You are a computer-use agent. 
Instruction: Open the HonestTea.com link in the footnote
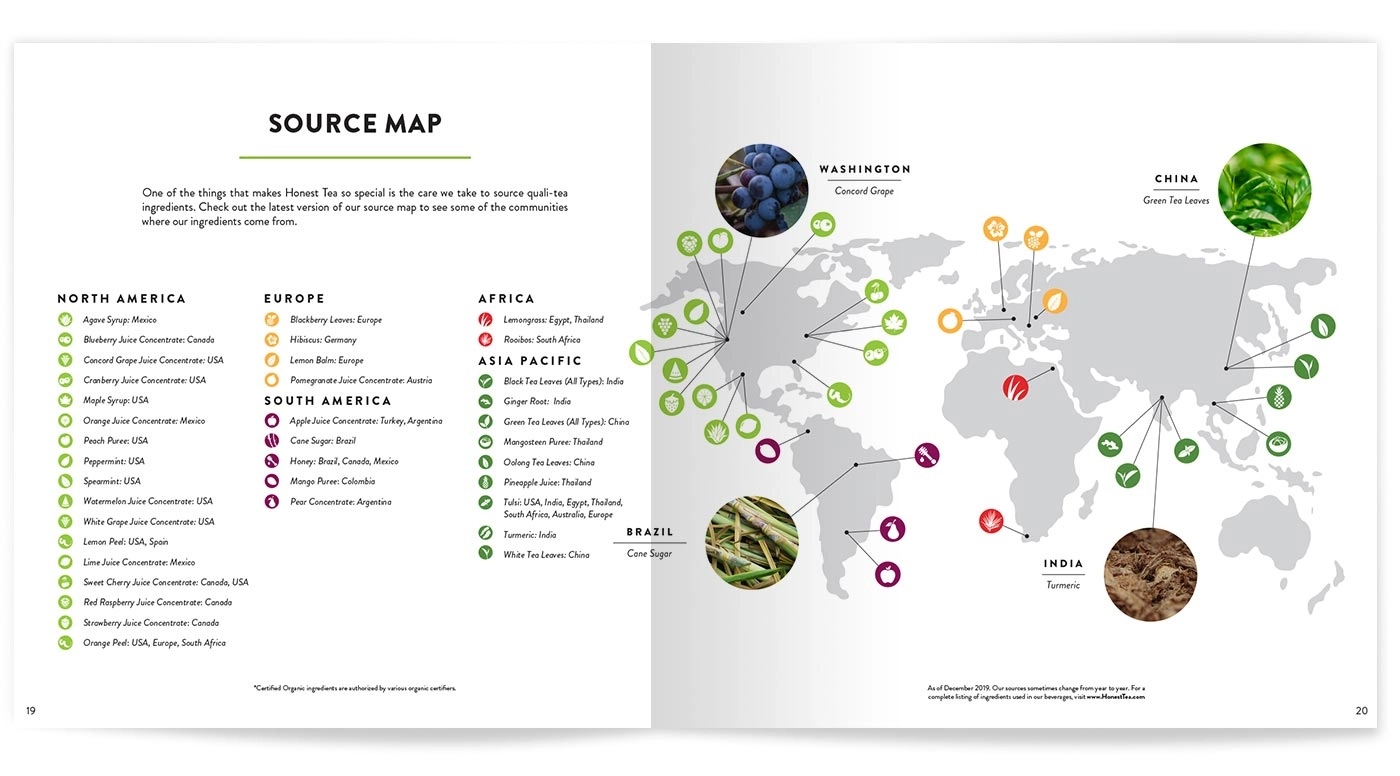point(1117,696)
